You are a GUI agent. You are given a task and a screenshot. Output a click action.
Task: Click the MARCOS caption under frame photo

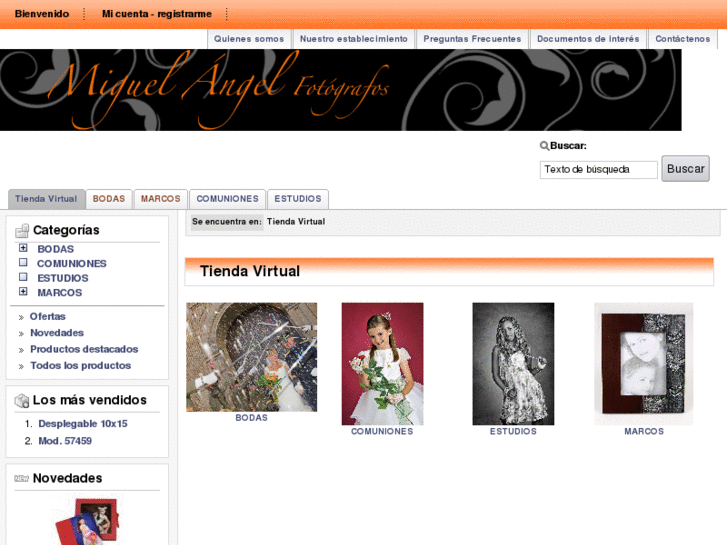tap(644, 431)
